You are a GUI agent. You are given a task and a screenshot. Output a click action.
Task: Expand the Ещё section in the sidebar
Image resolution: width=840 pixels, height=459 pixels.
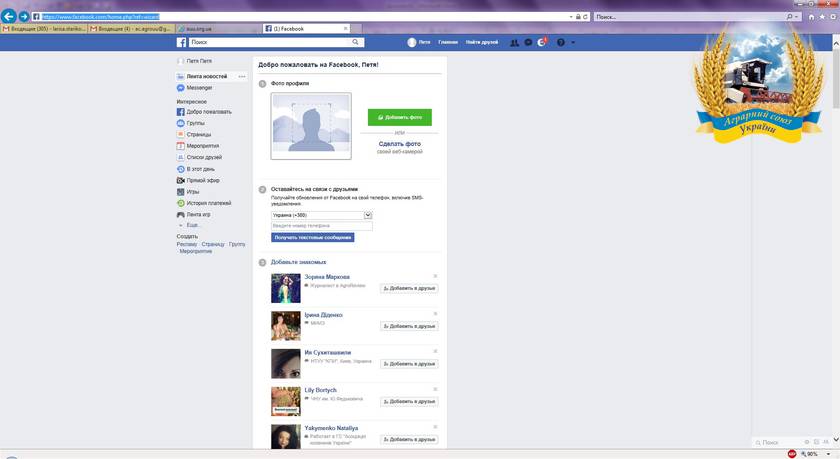click(190, 225)
